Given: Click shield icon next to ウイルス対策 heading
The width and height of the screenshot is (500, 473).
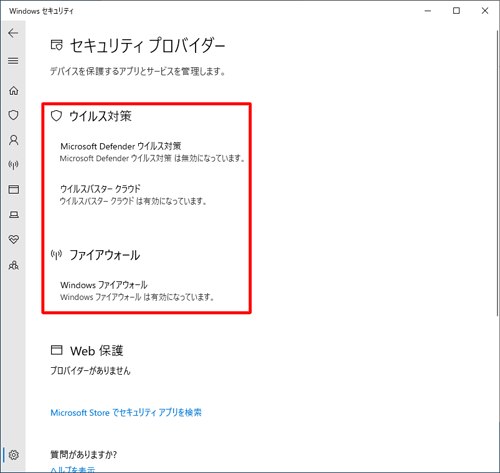Looking at the screenshot, I should (x=56, y=116).
